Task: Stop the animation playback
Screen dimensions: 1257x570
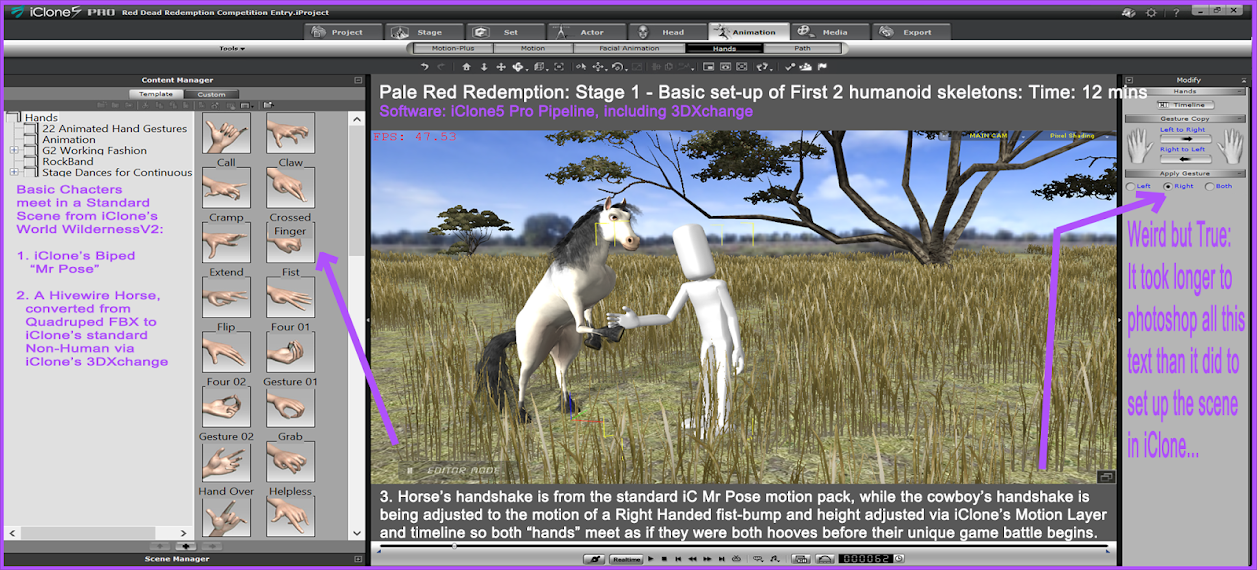Action: (x=664, y=559)
